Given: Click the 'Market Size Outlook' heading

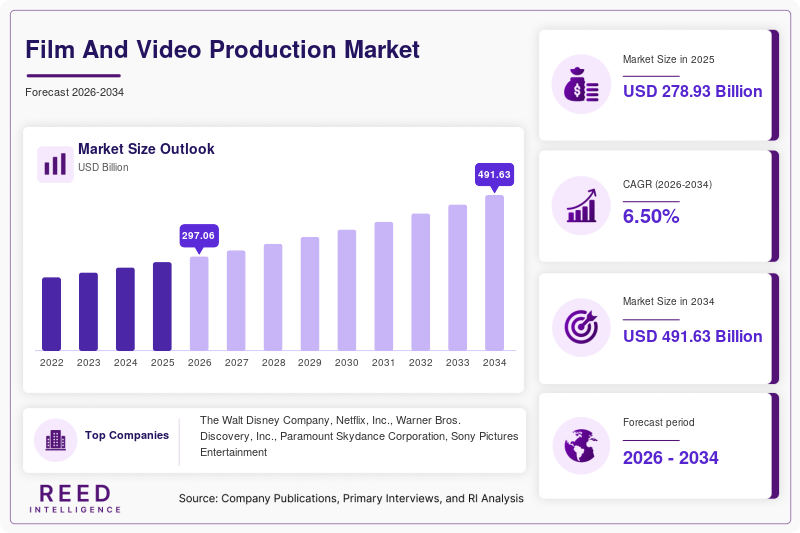Looking at the screenshot, I should click(146, 149).
